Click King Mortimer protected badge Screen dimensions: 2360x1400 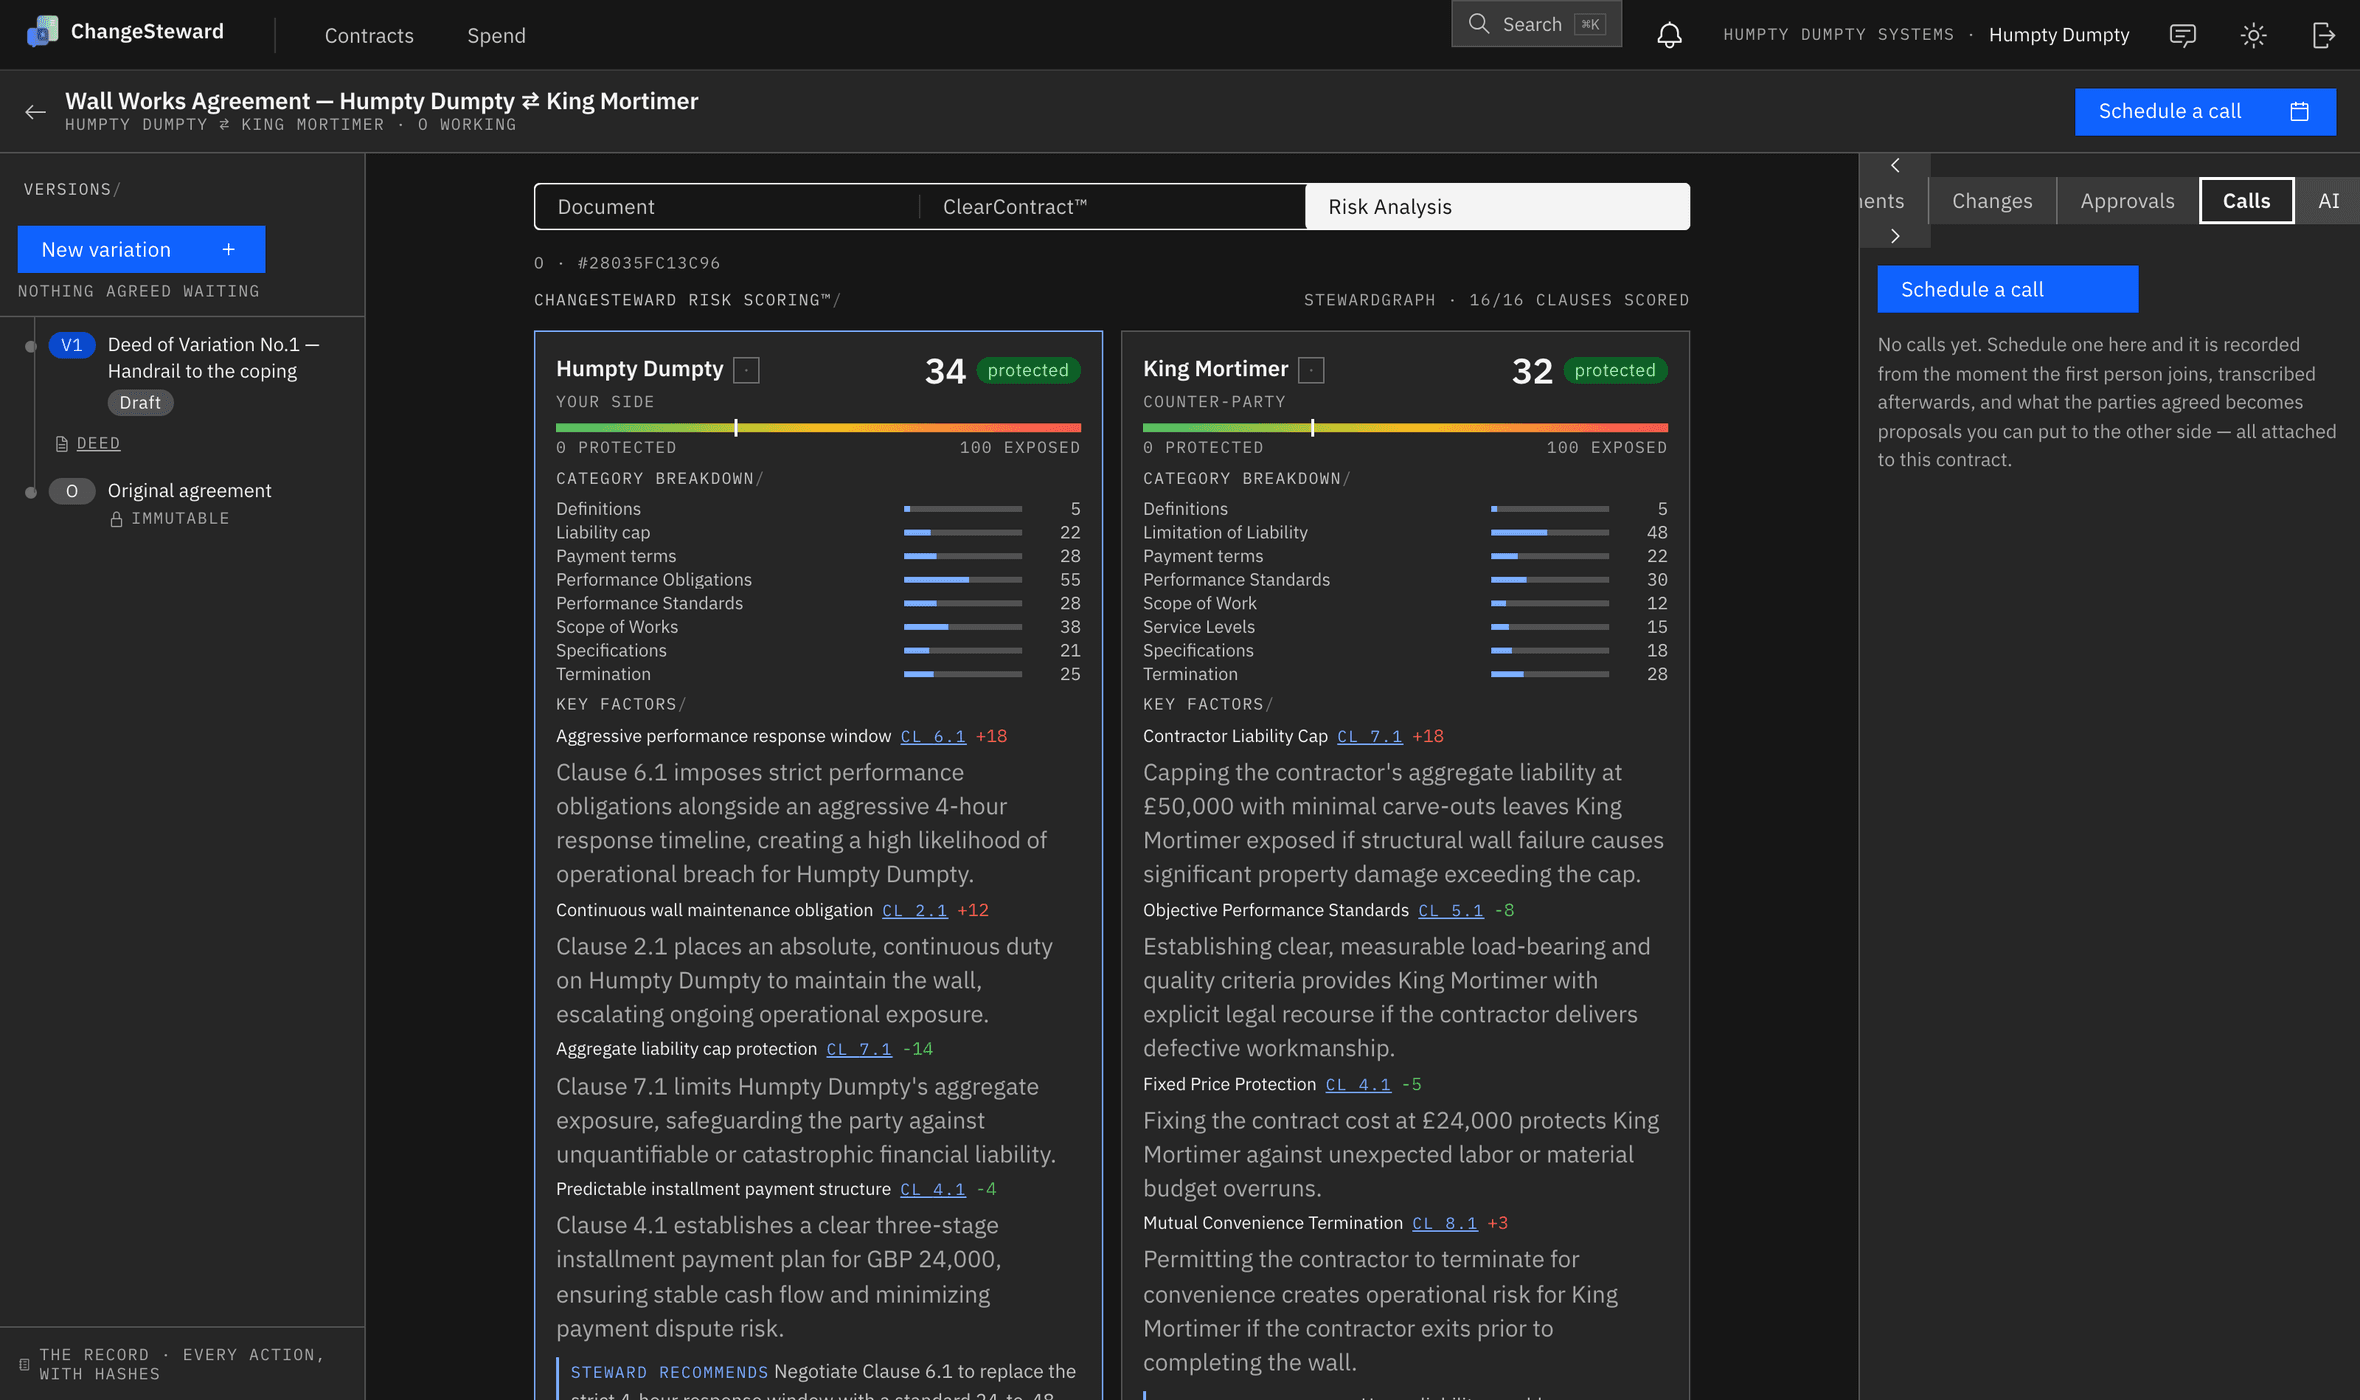tap(1614, 370)
